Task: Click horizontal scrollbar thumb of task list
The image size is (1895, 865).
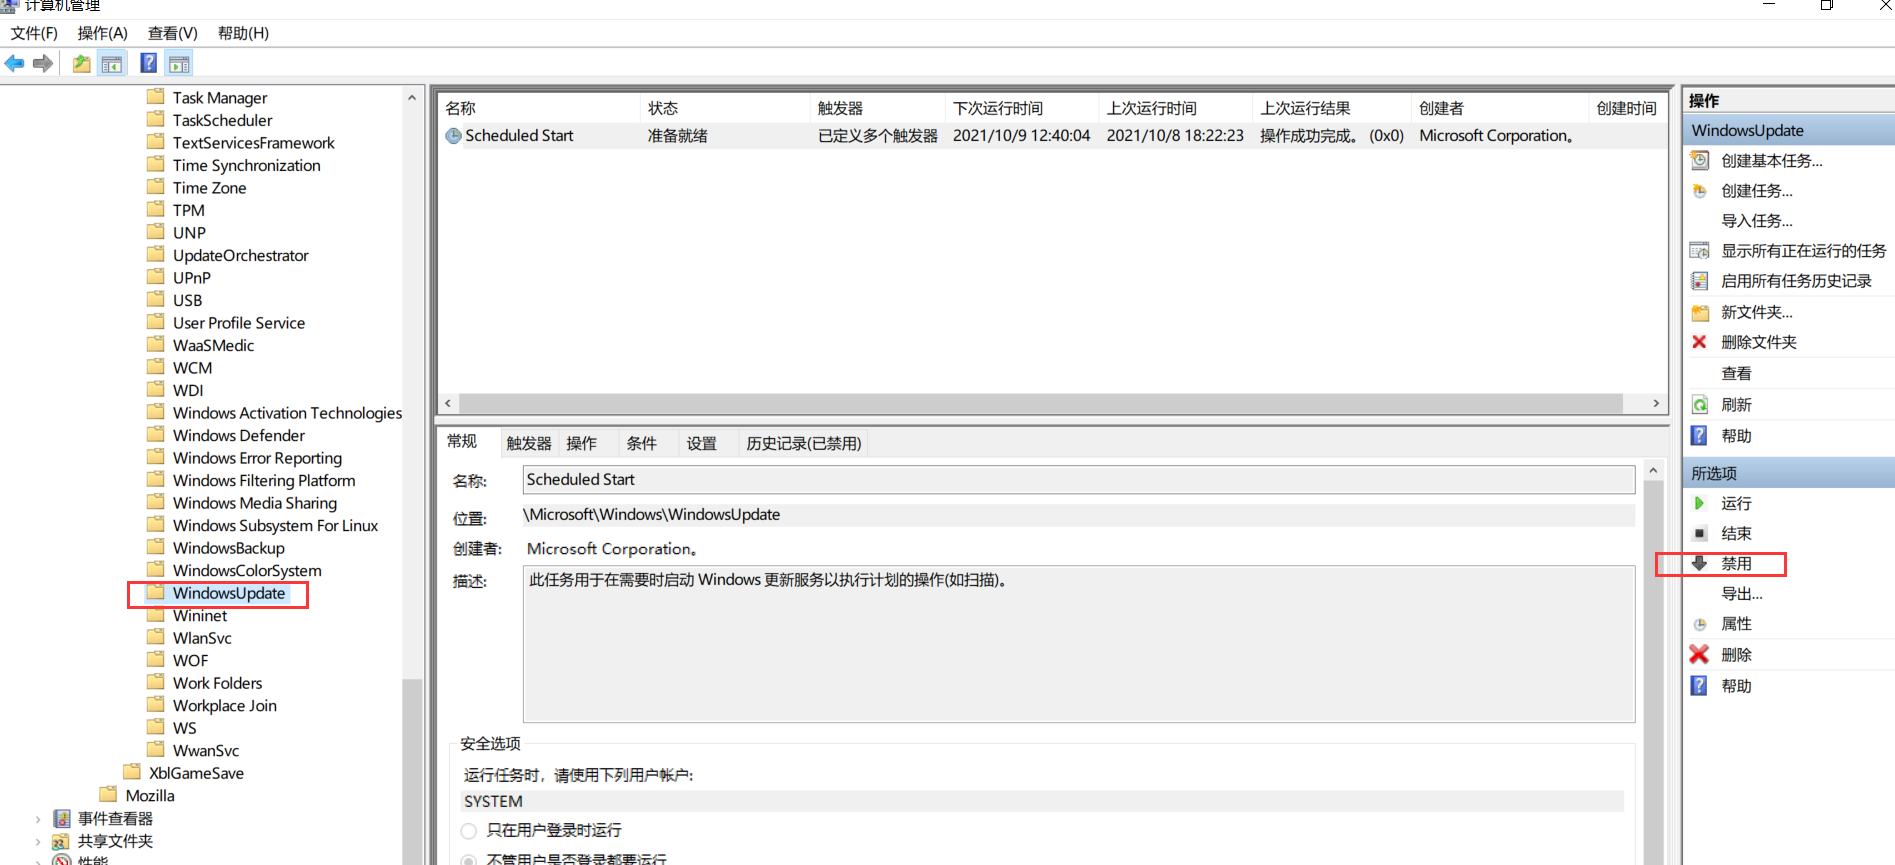Action: pyautogui.click(x=1041, y=404)
